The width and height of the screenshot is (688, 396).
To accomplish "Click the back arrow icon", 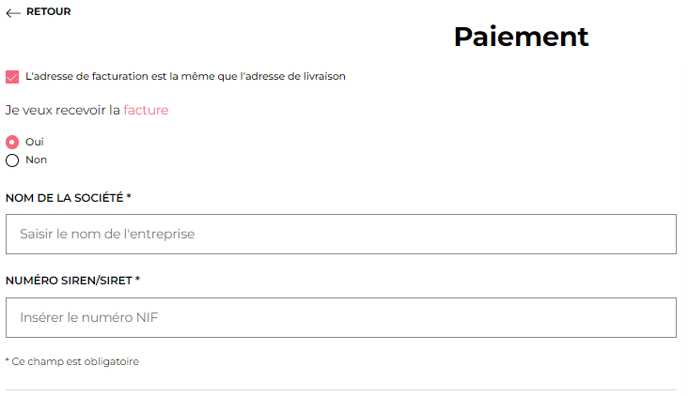I will (13, 13).
